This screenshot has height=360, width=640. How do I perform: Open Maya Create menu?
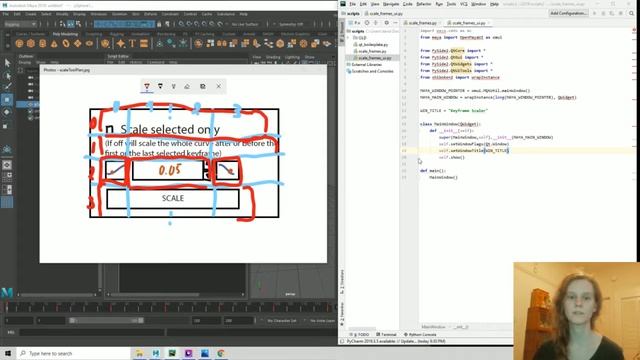click(x=31, y=14)
